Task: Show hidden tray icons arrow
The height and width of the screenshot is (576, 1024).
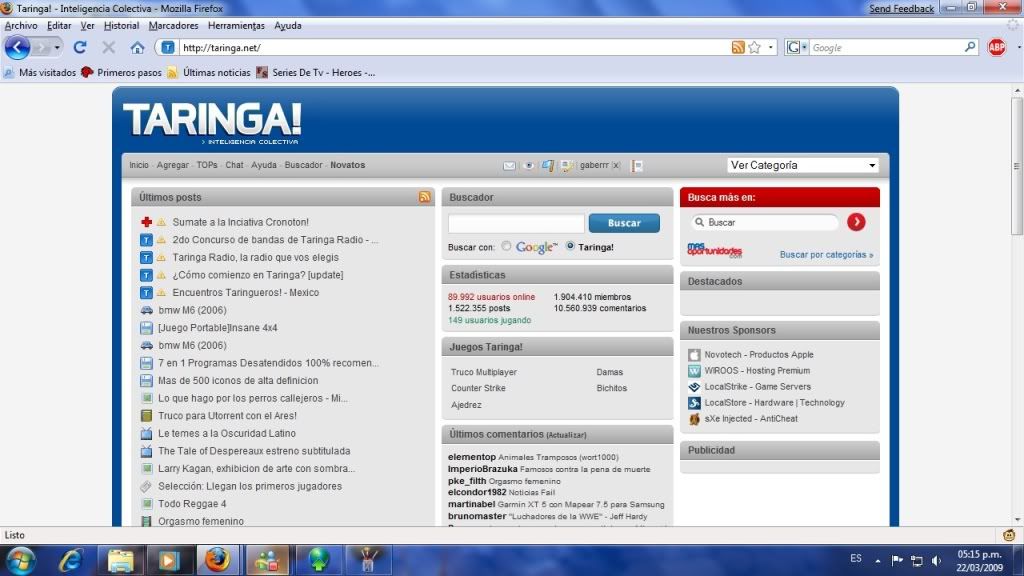Action: tap(878, 561)
